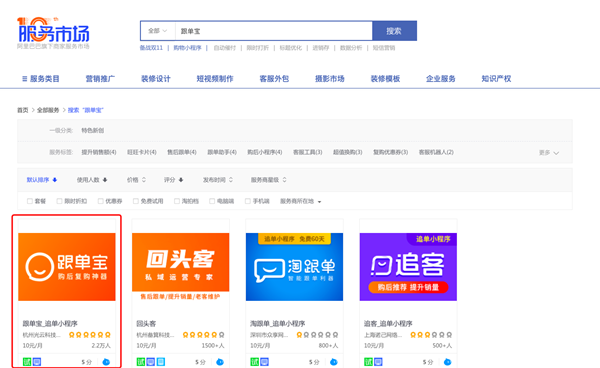The image size is (600, 368).
Task: Open the 全部 search category dropdown
Action: pos(158,31)
